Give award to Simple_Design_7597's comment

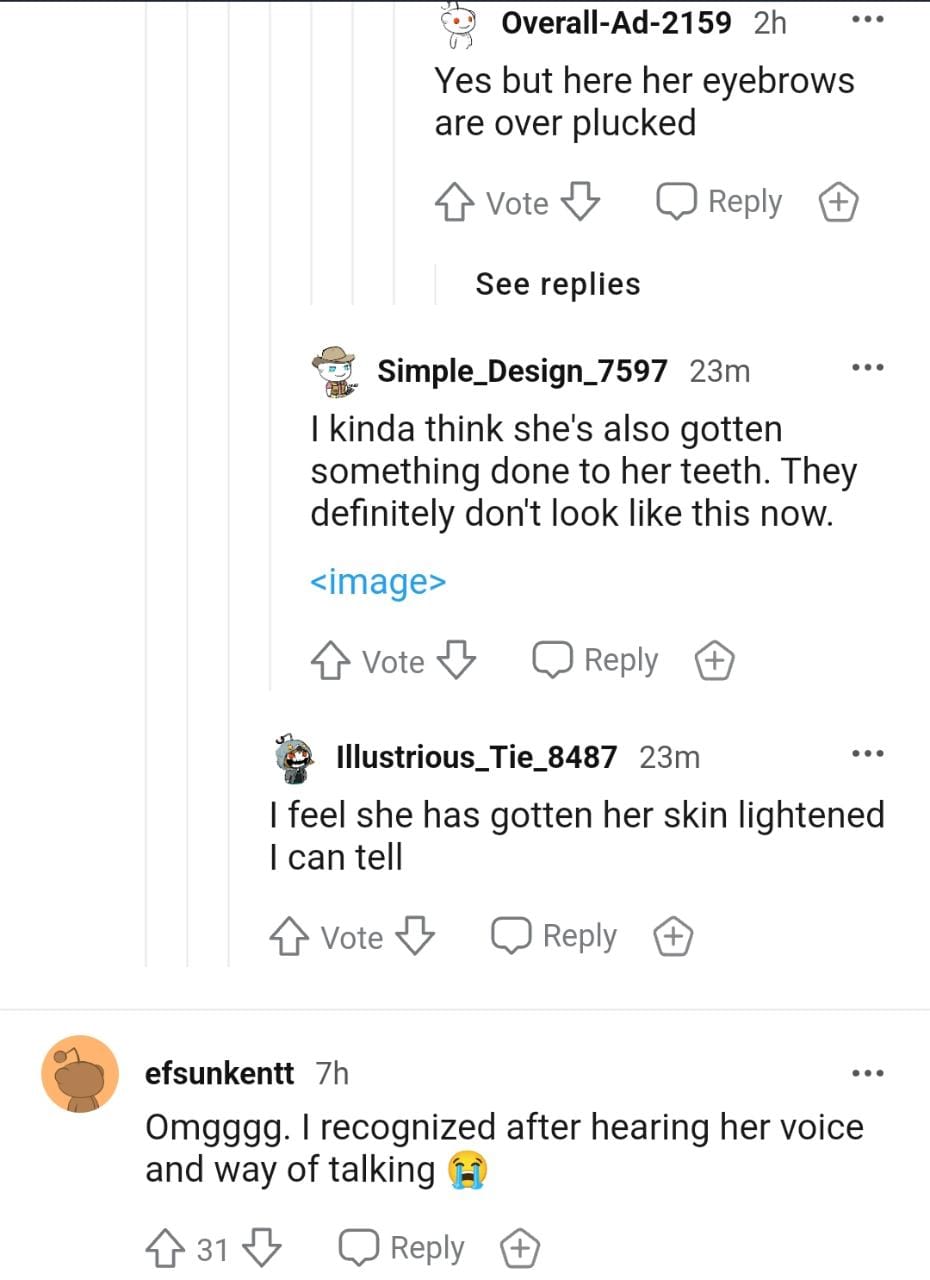point(715,661)
